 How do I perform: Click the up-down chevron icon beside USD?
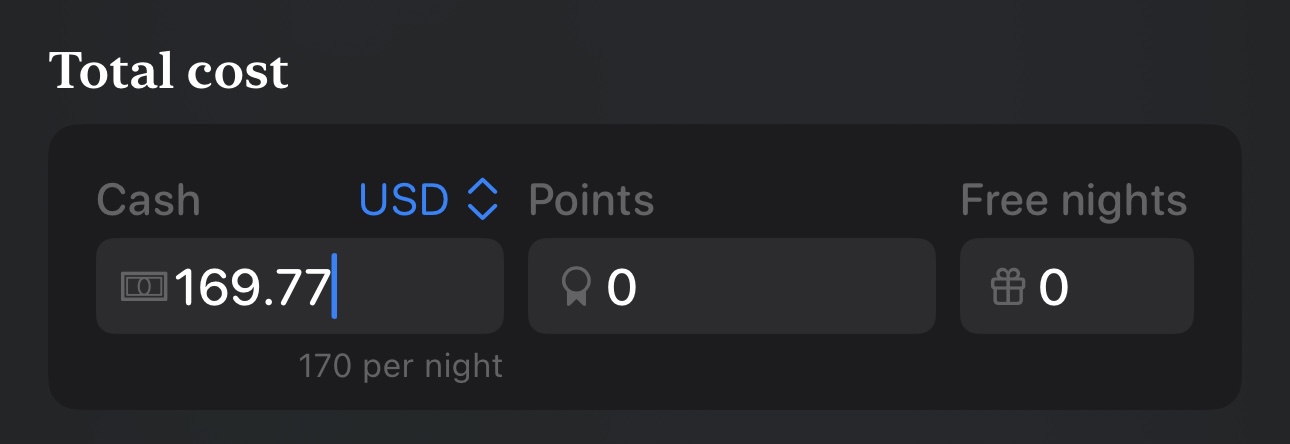[x=482, y=200]
